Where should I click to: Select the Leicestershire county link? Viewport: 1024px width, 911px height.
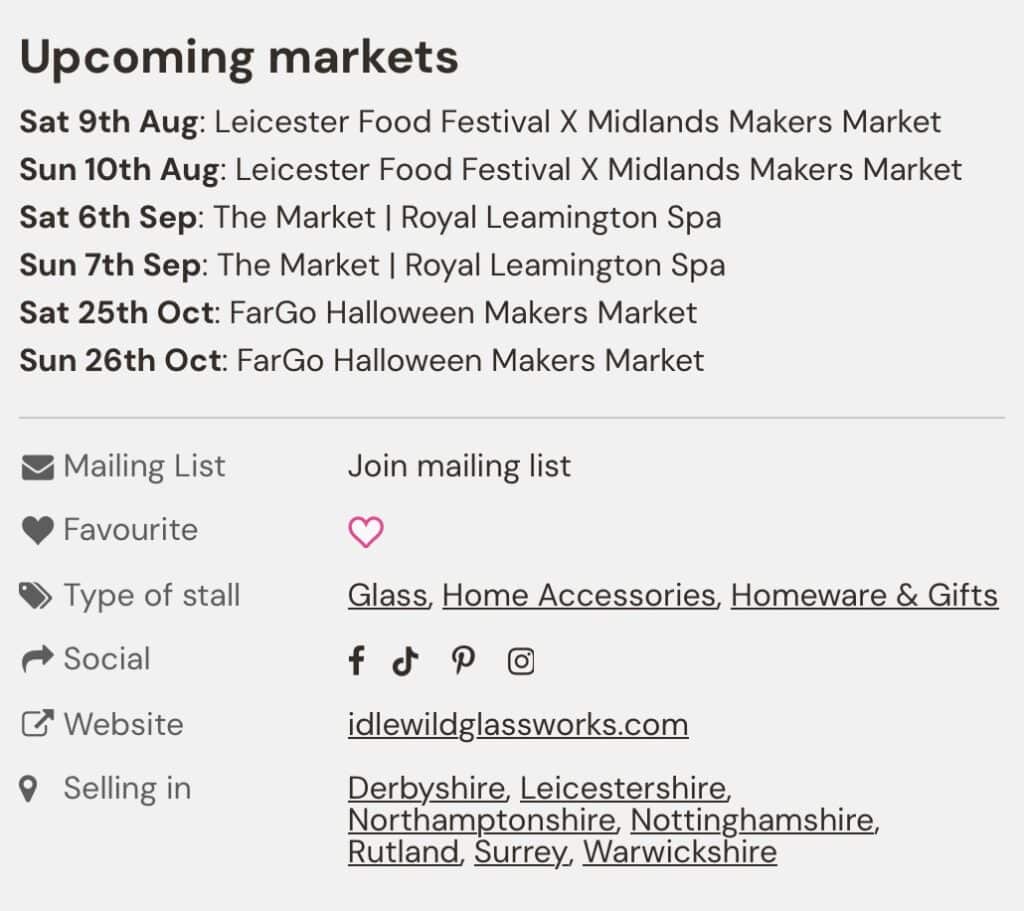pos(623,788)
